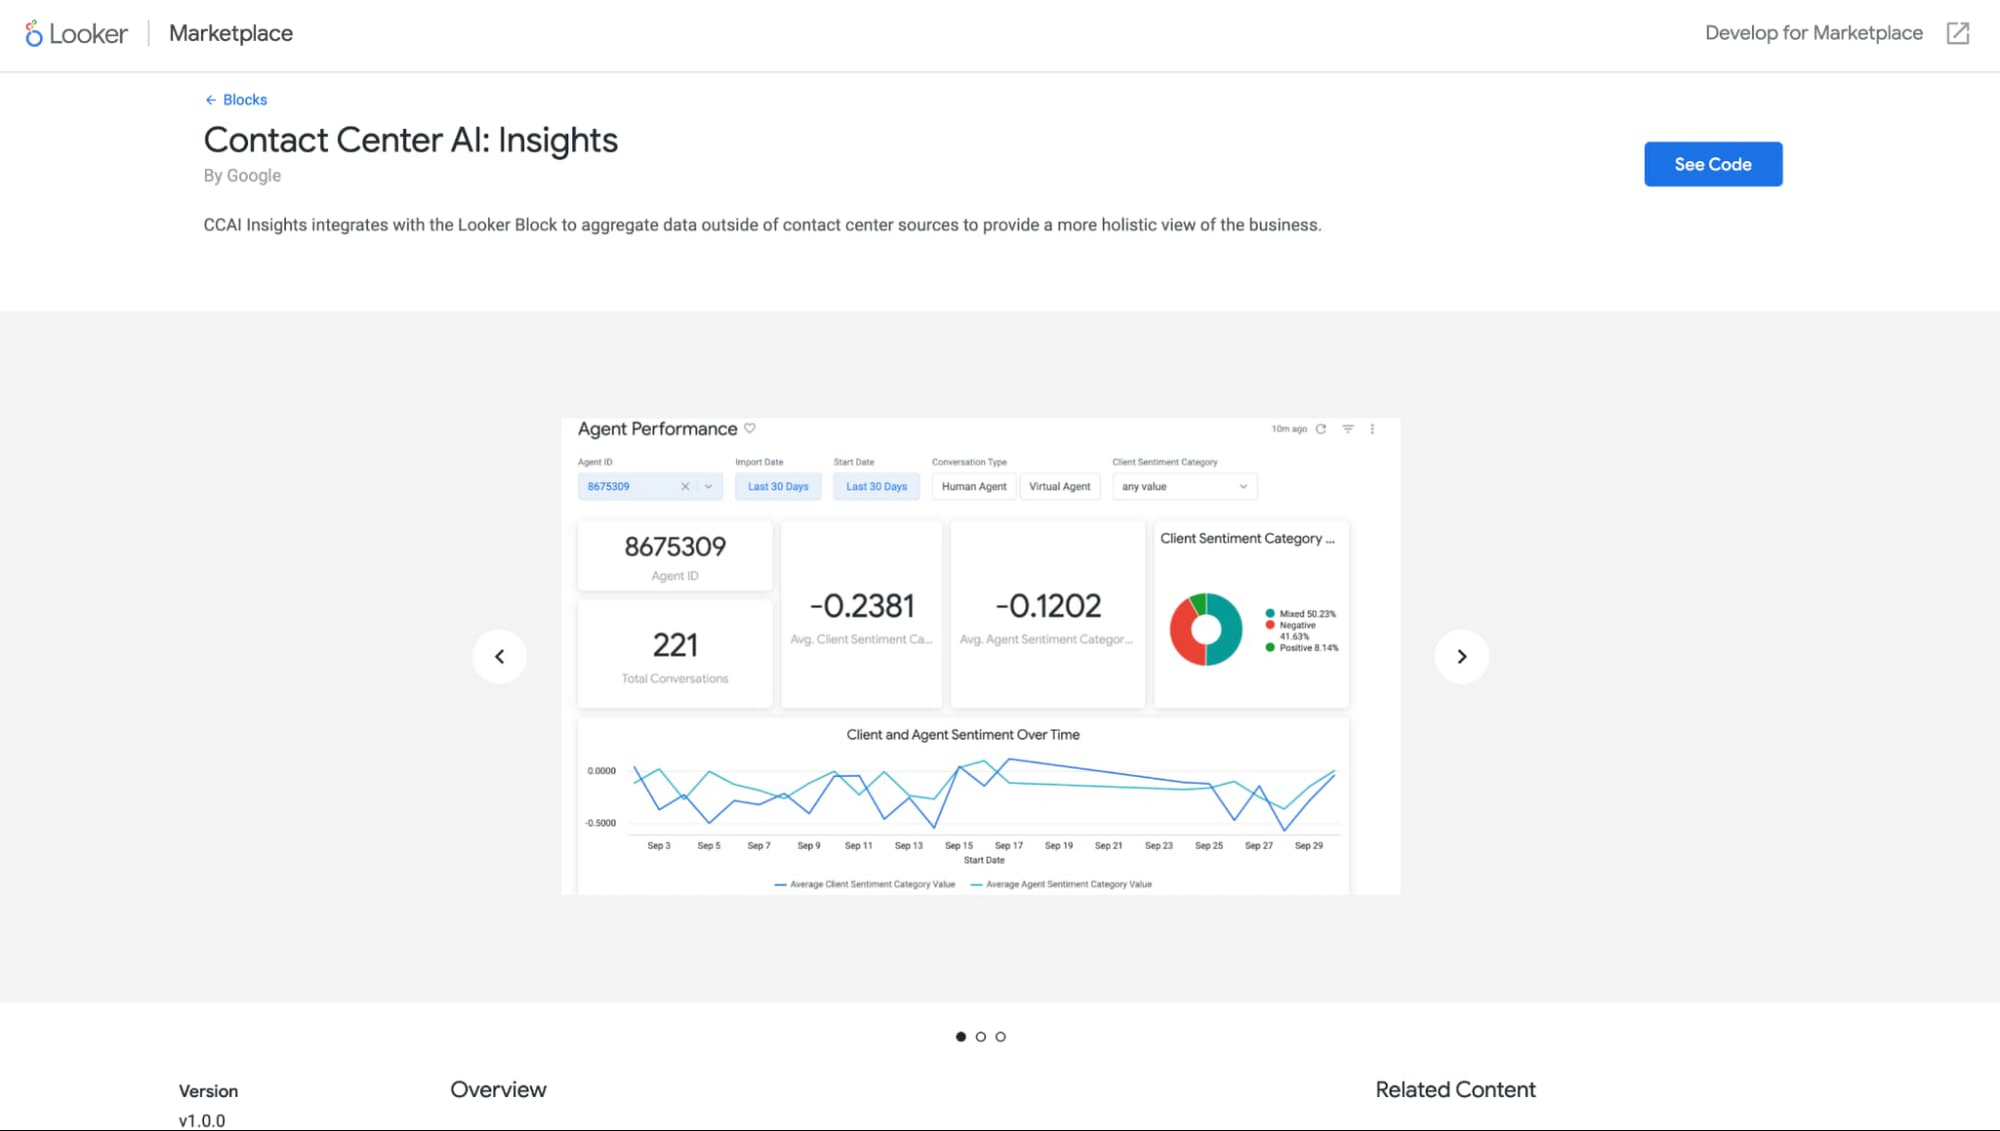Select the third carousel dot

[1000, 1037]
